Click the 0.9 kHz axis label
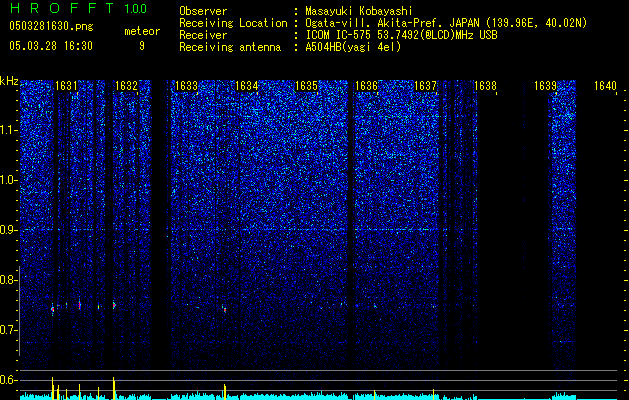This screenshot has height=400, width=629. click(x=7, y=230)
